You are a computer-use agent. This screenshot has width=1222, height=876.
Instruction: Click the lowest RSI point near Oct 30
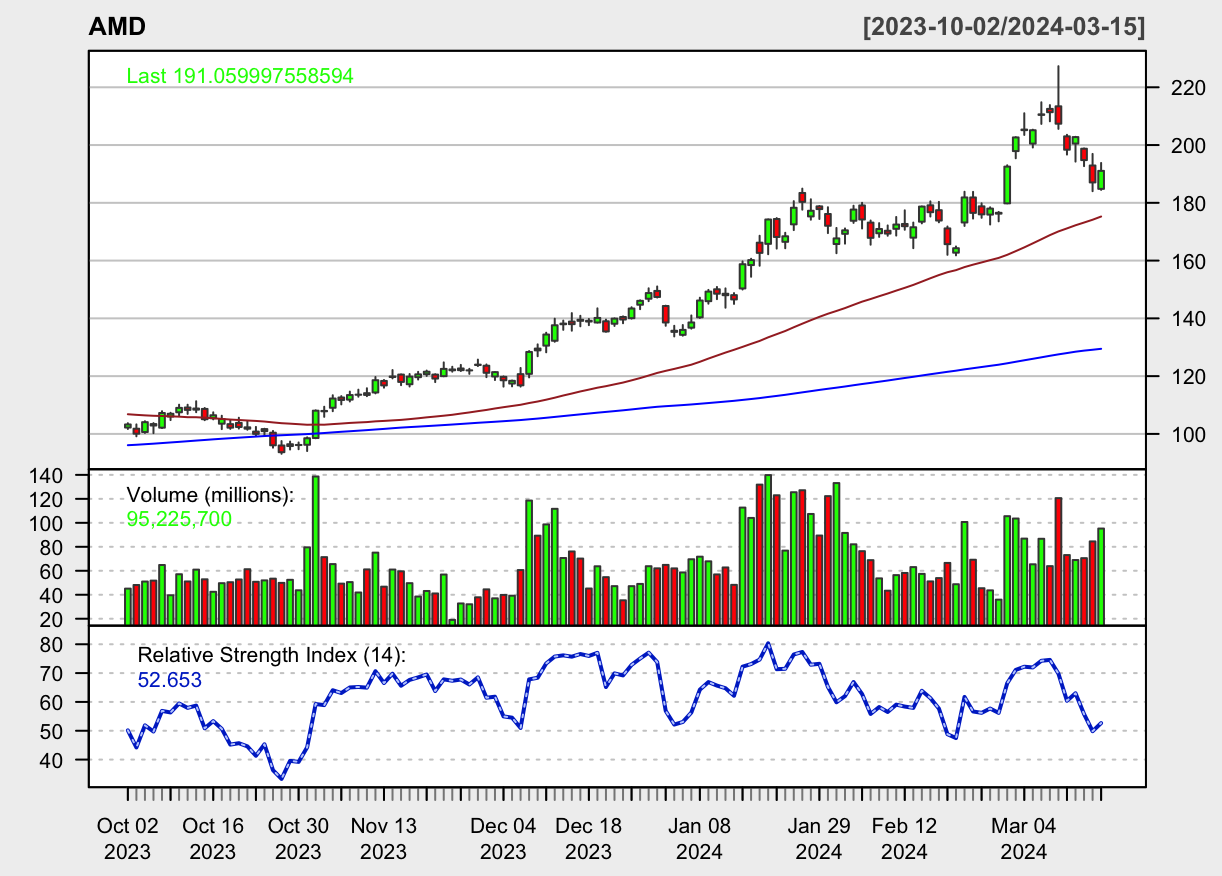[282, 778]
